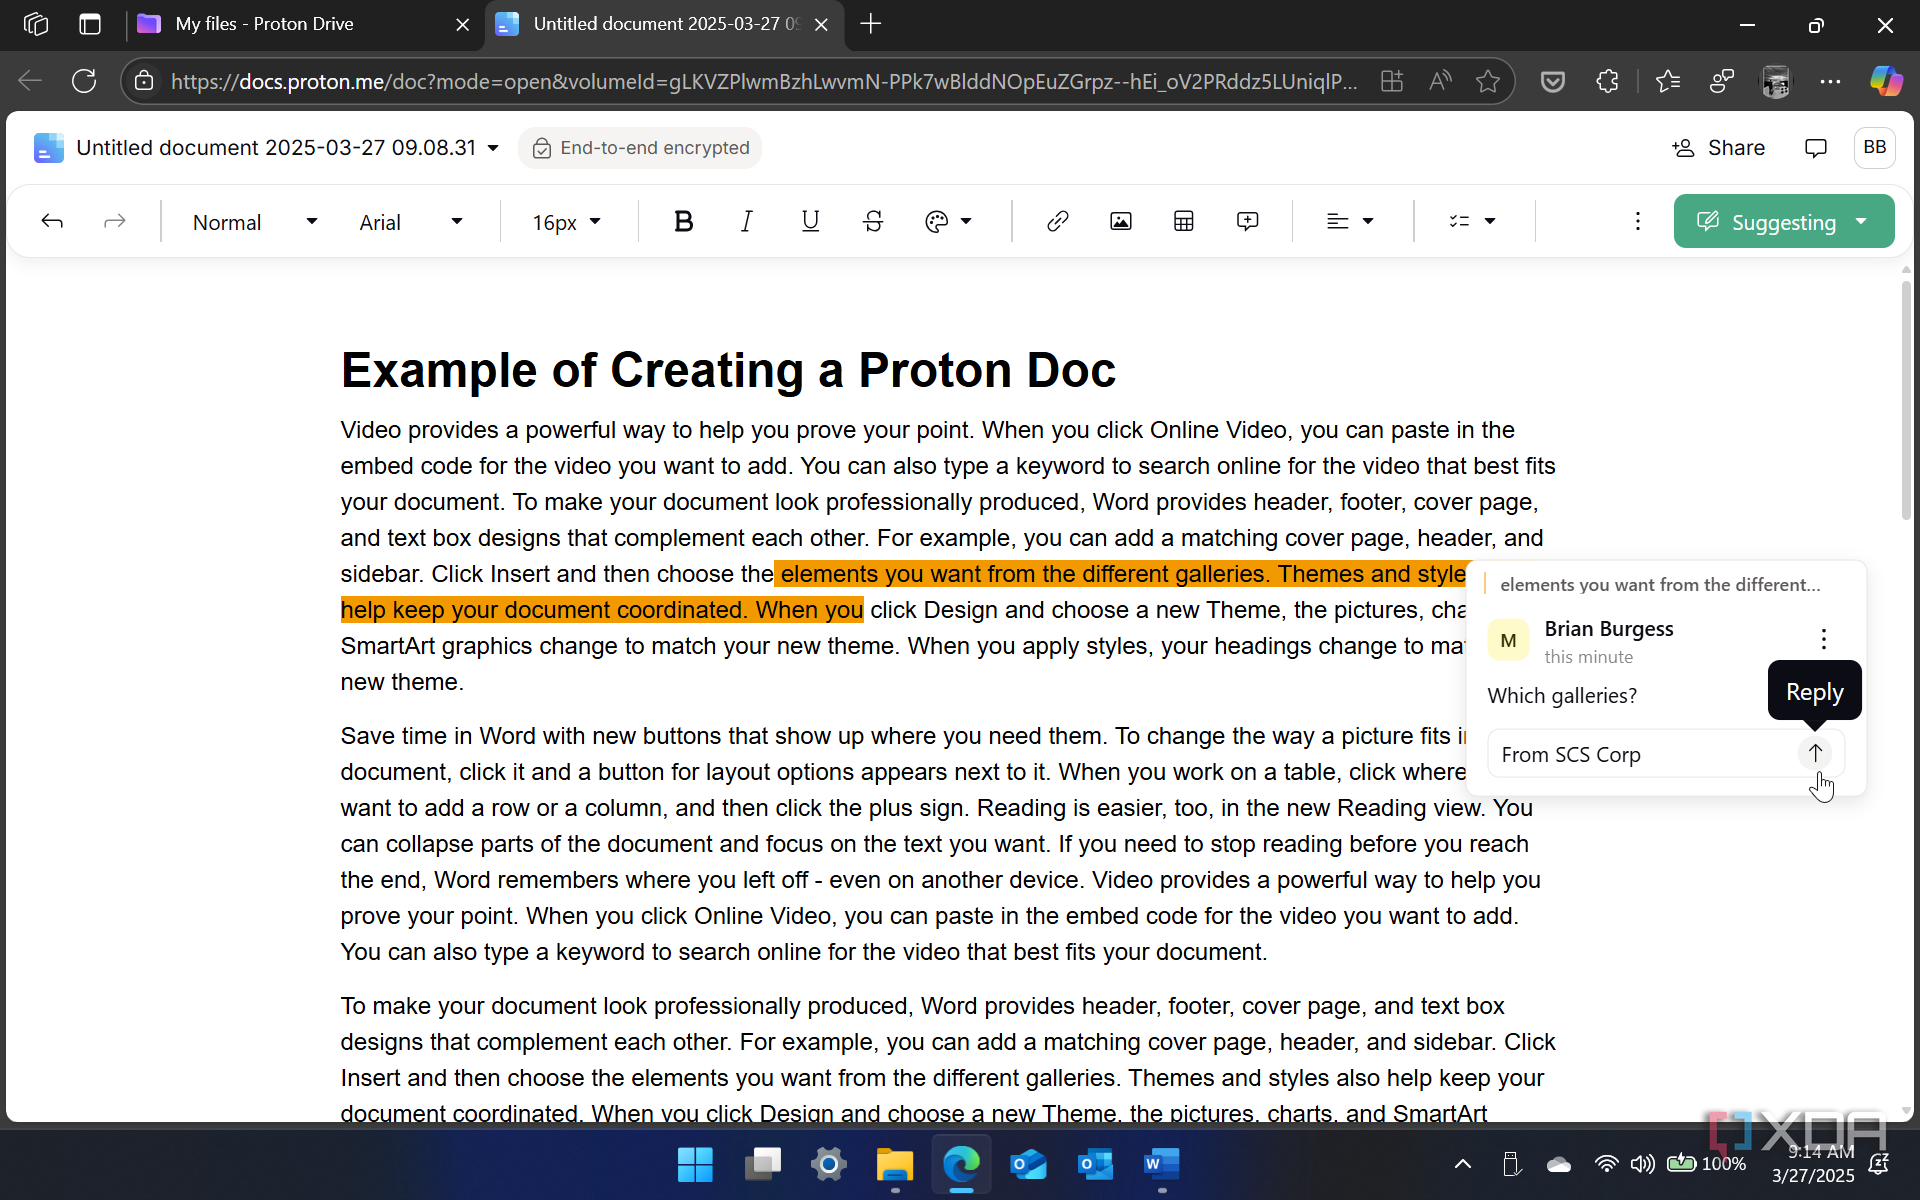The image size is (1920, 1200).
Task: Close the Untitled document browser tab
Action: click(x=821, y=25)
